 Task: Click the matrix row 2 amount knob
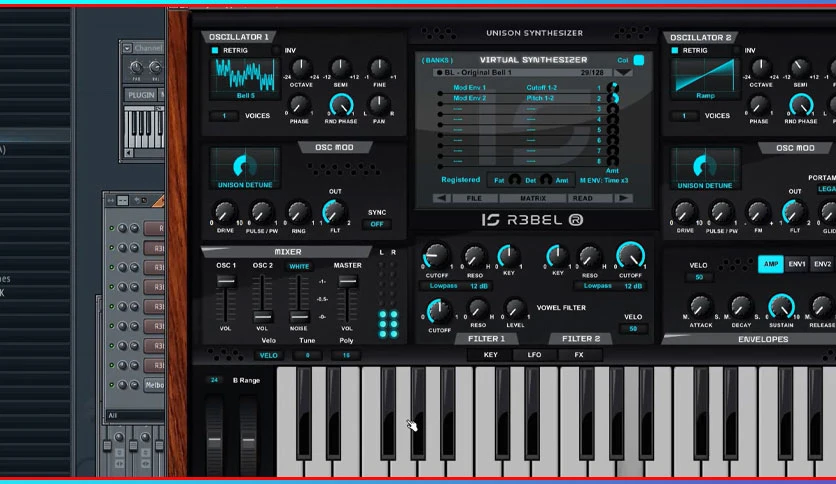click(613, 98)
